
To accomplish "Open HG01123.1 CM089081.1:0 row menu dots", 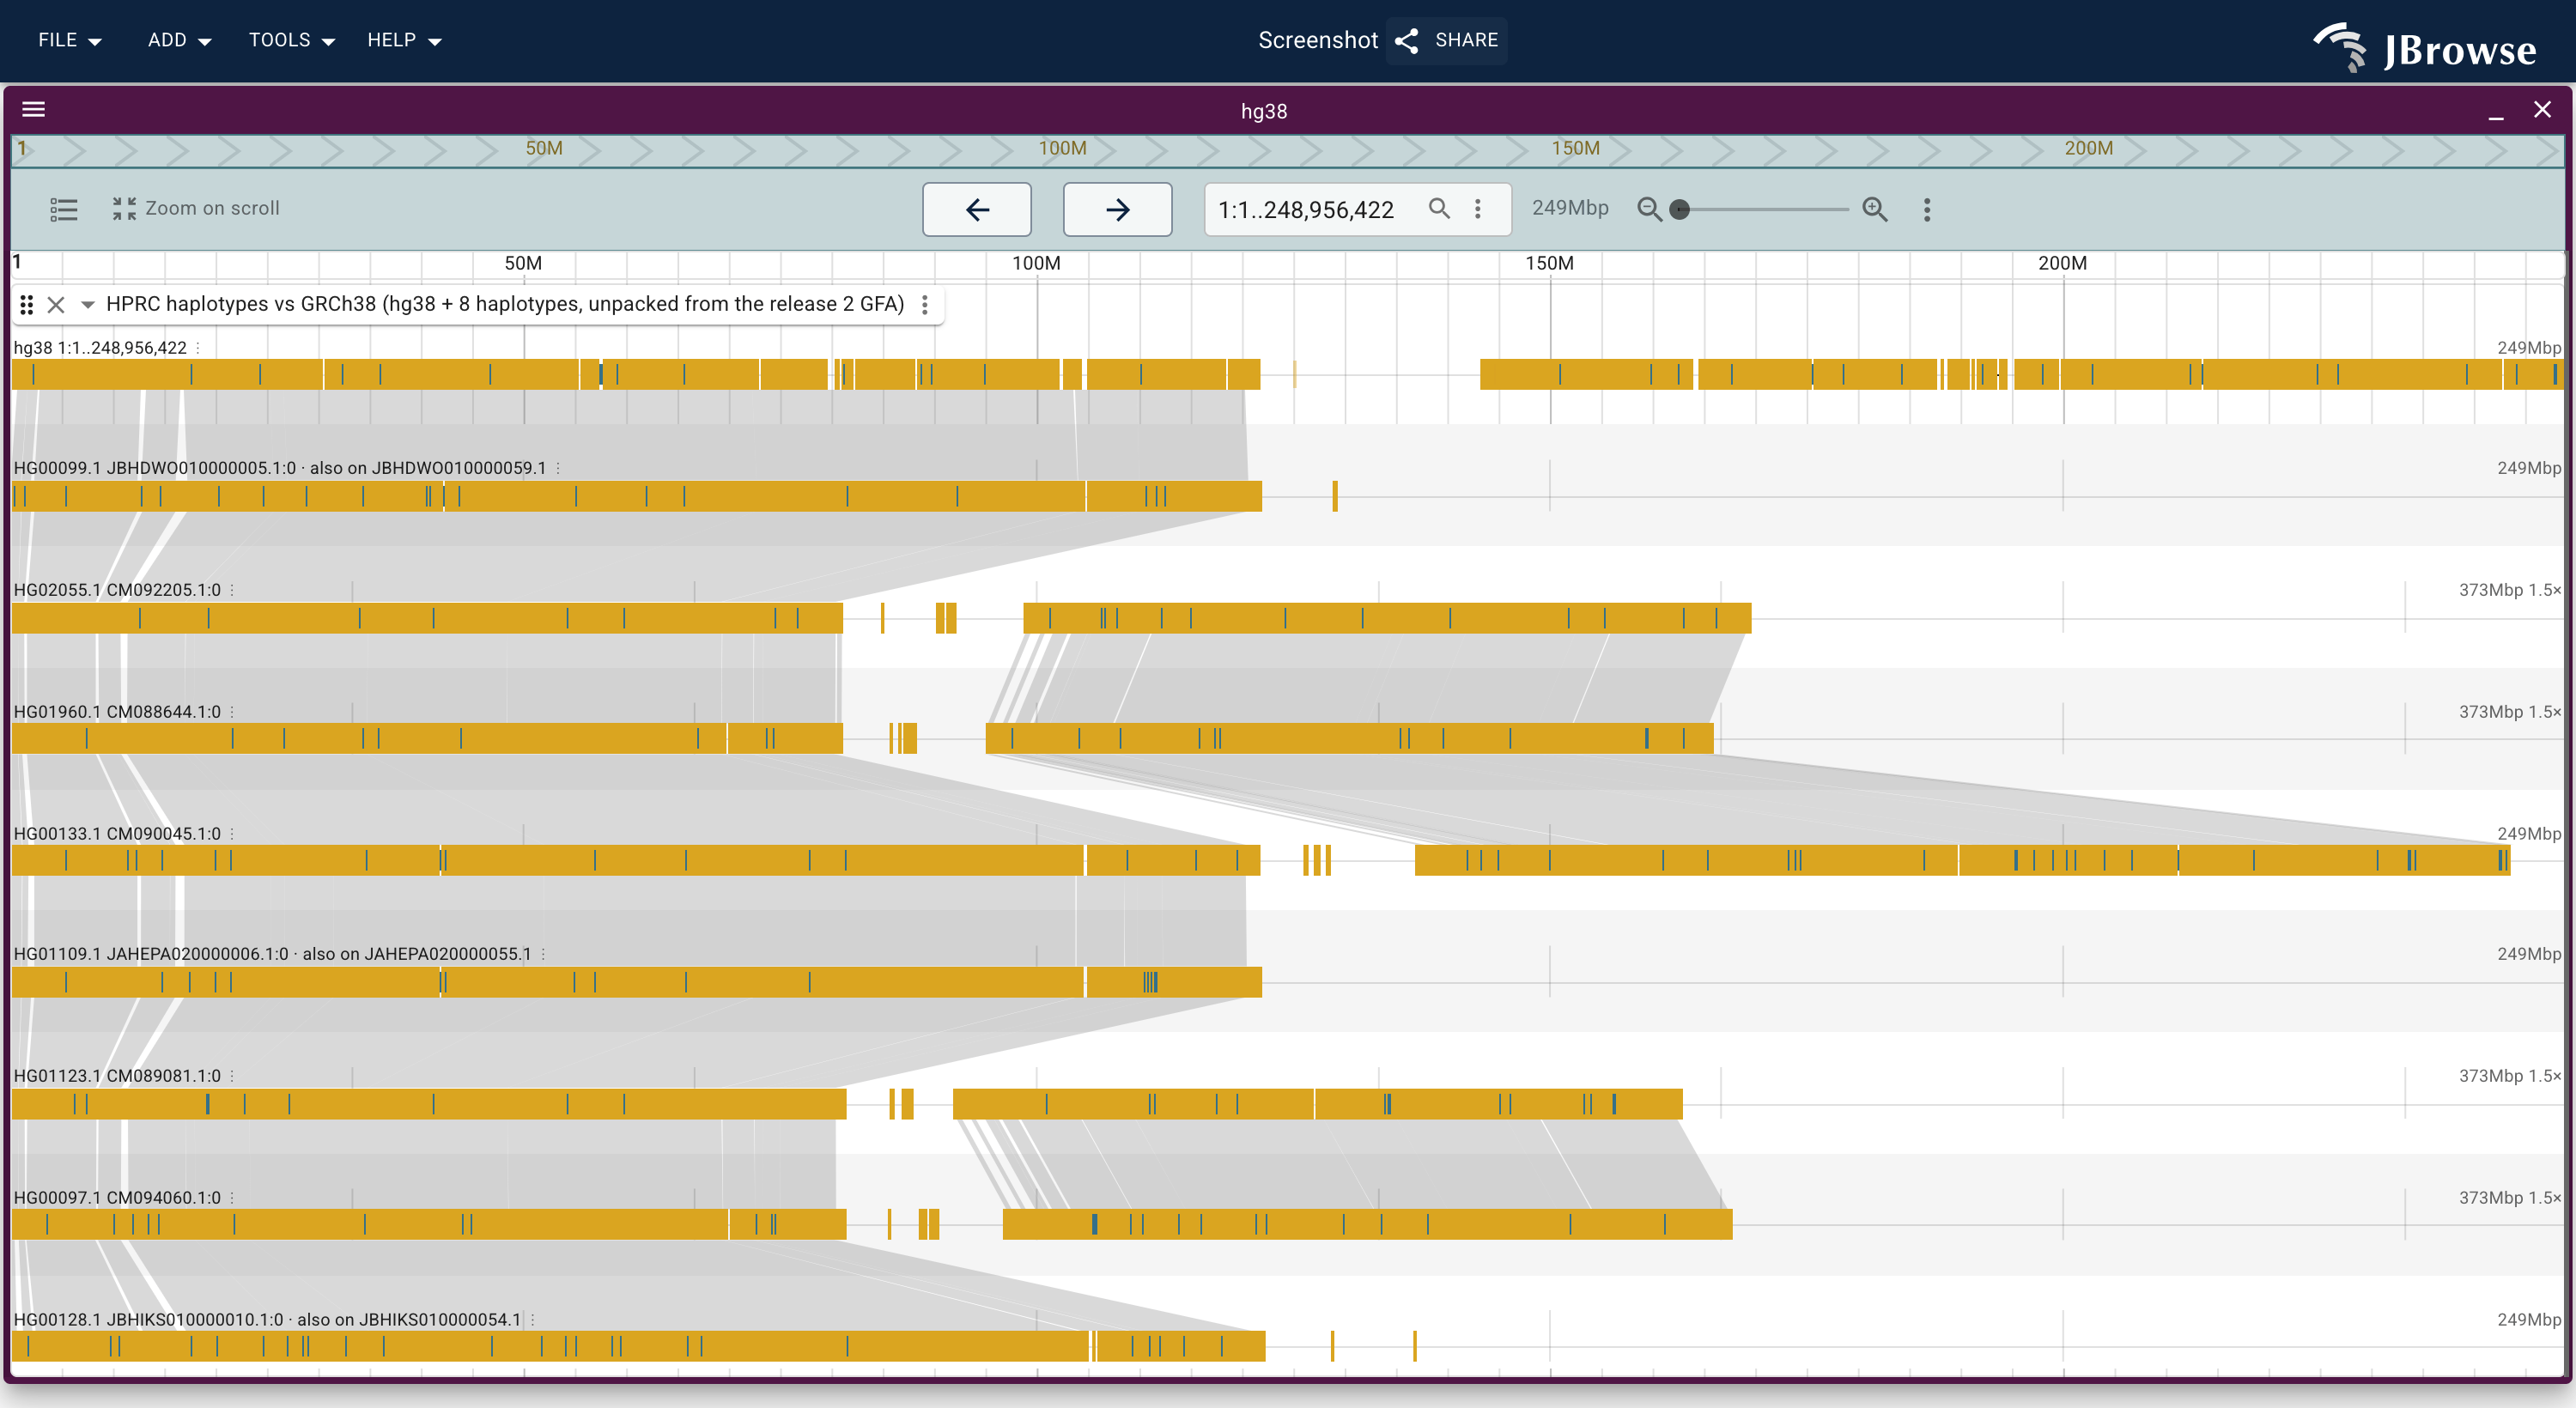I will click(x=232, y=1076).
